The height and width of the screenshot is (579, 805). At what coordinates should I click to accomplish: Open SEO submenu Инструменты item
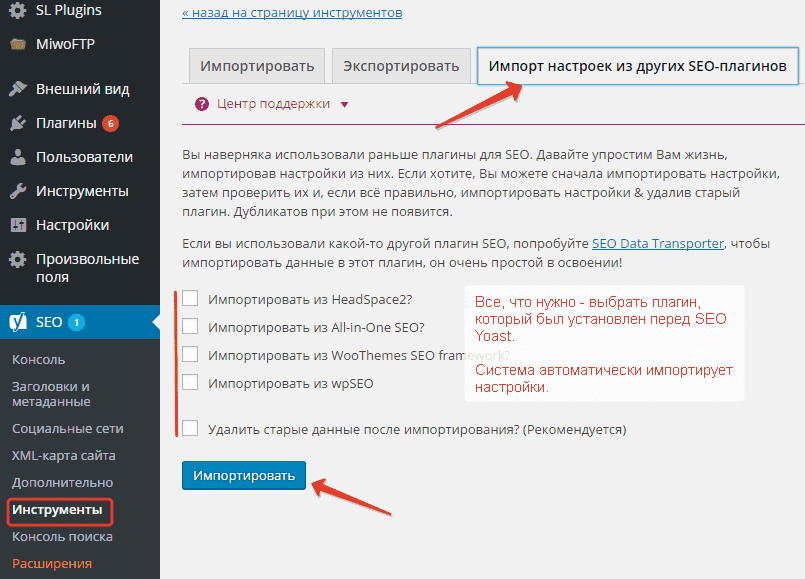pyautogui.click(x=57, y=510)
